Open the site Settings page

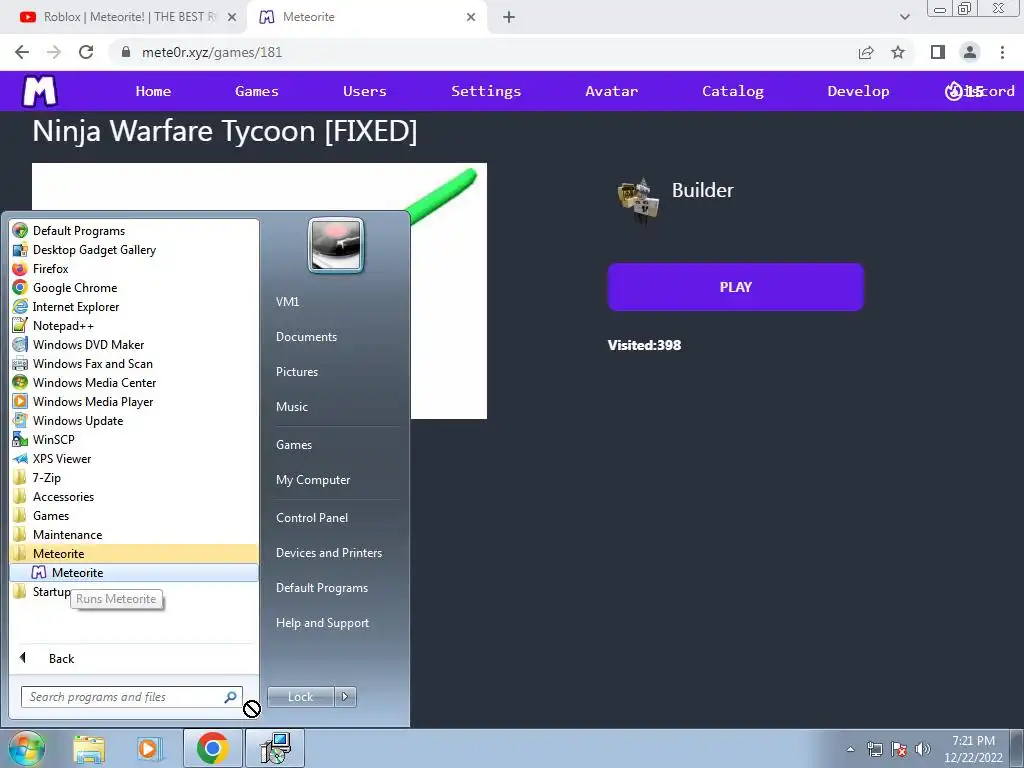tap(486, 91)
